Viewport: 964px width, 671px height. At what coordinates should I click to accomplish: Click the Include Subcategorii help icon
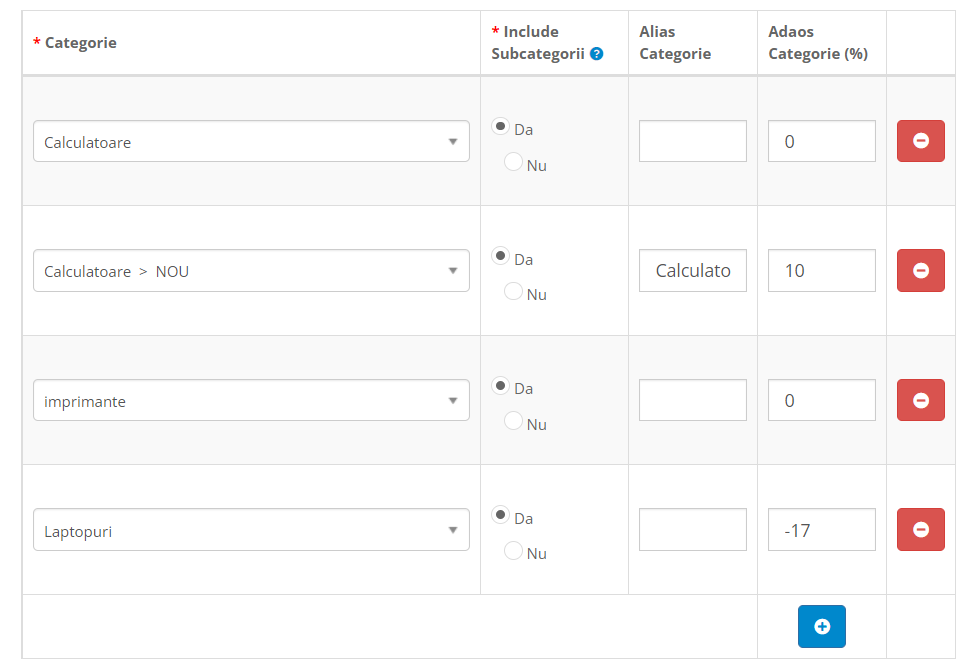597,54
